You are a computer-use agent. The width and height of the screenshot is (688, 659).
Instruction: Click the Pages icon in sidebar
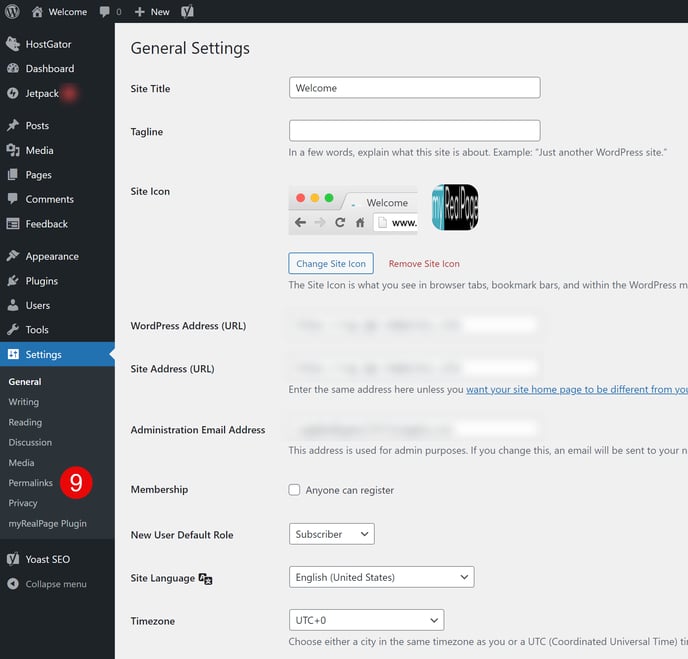point(13,175)
